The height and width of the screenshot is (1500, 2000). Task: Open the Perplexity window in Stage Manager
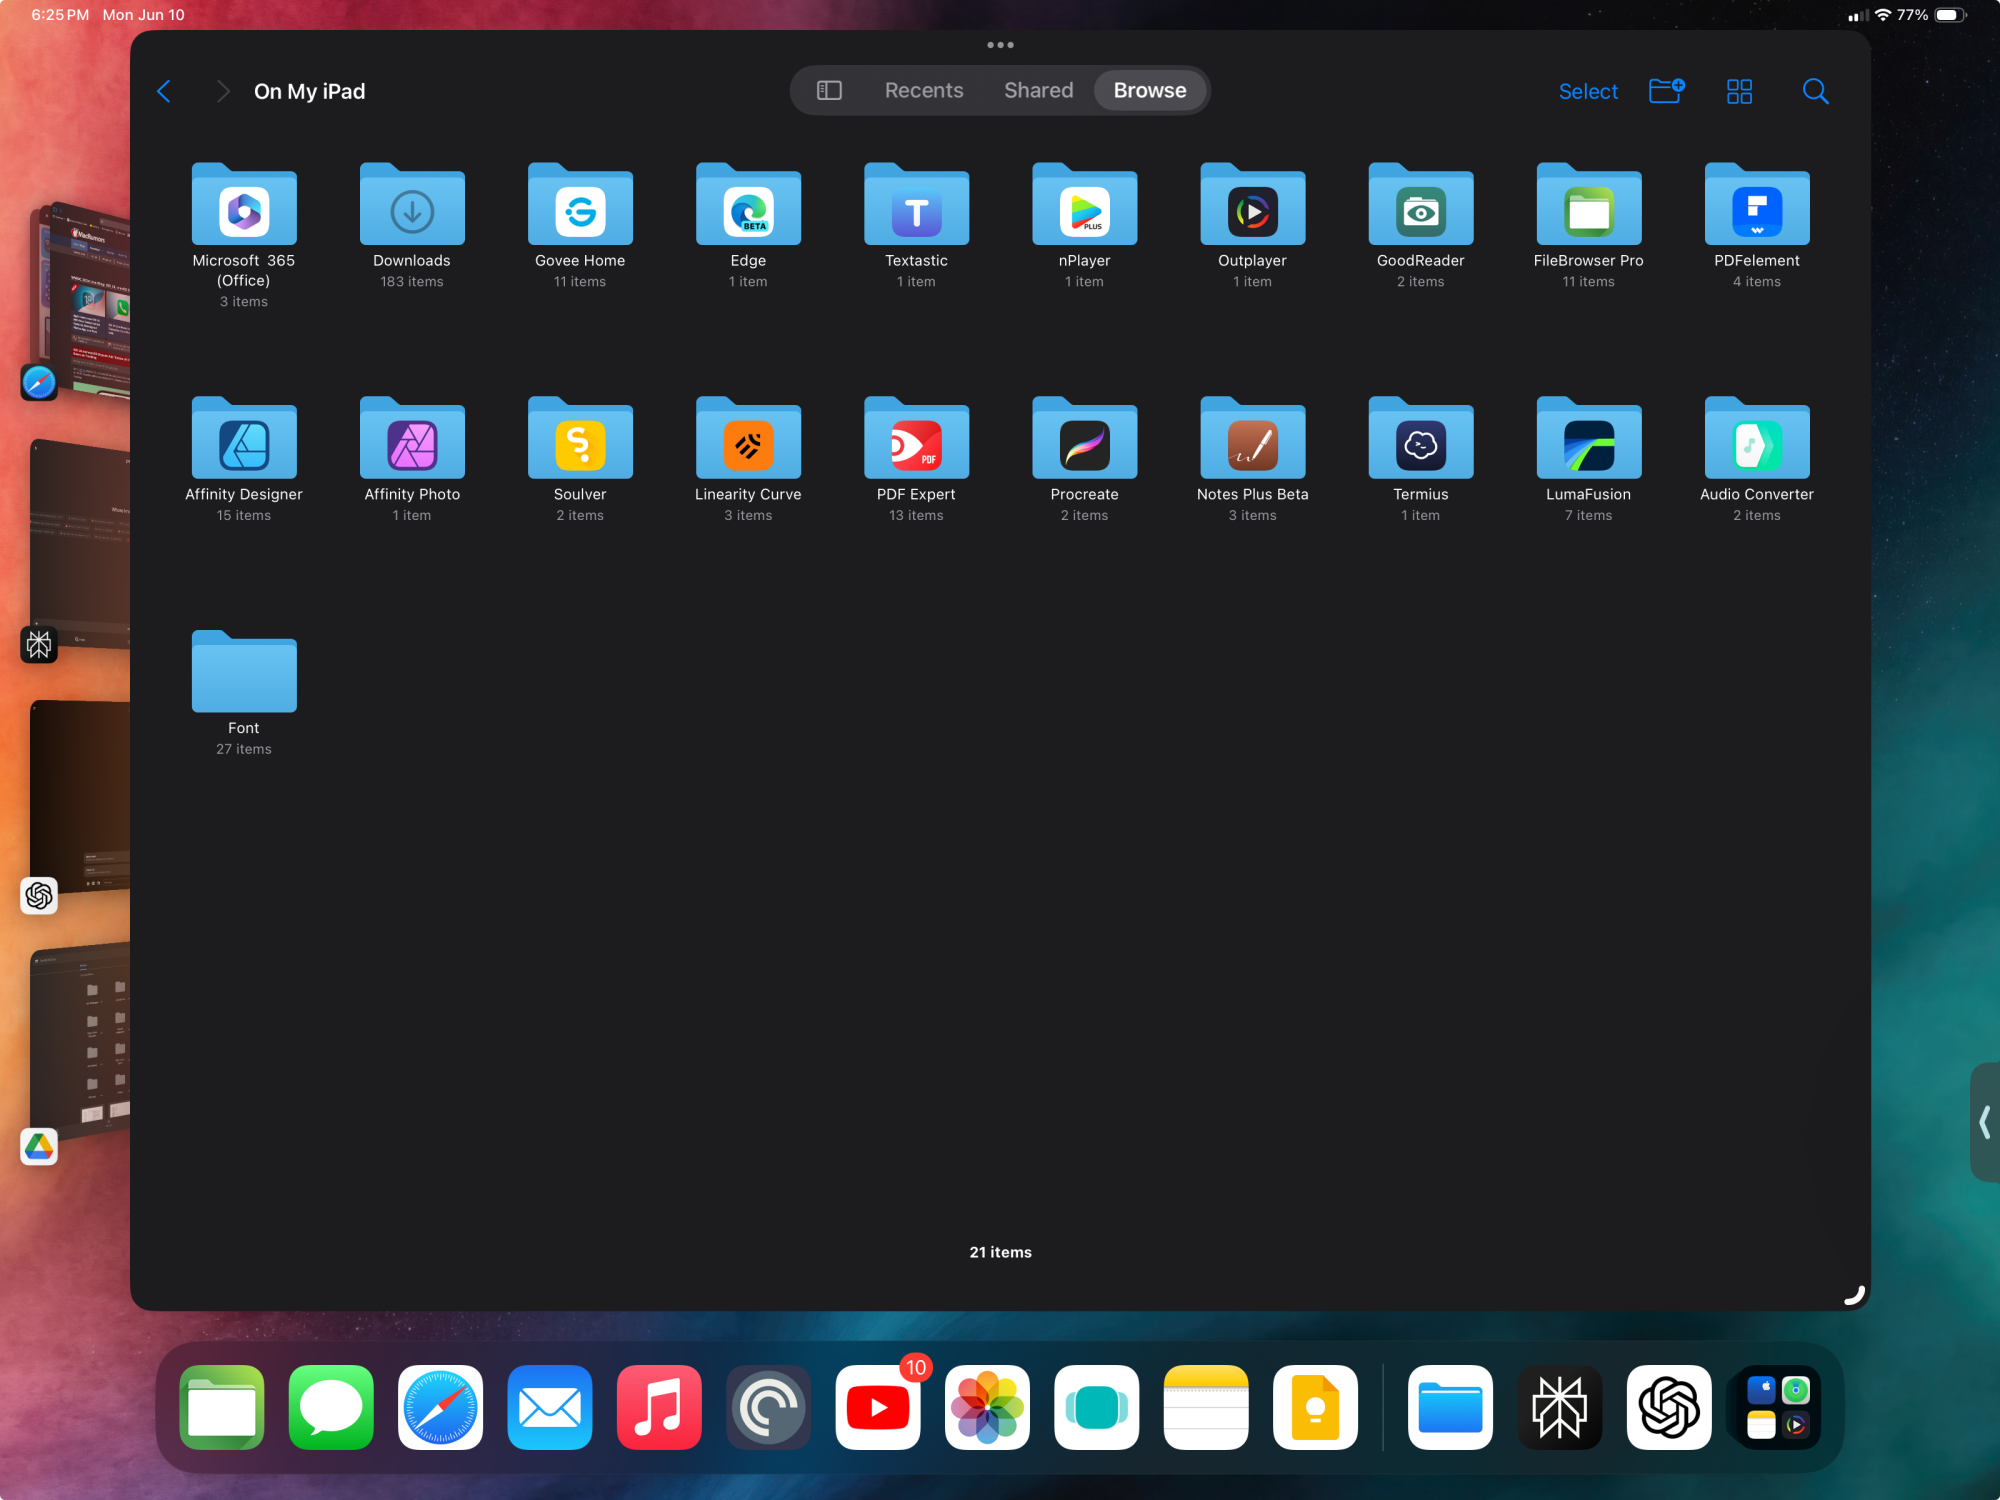pos(80,545)
